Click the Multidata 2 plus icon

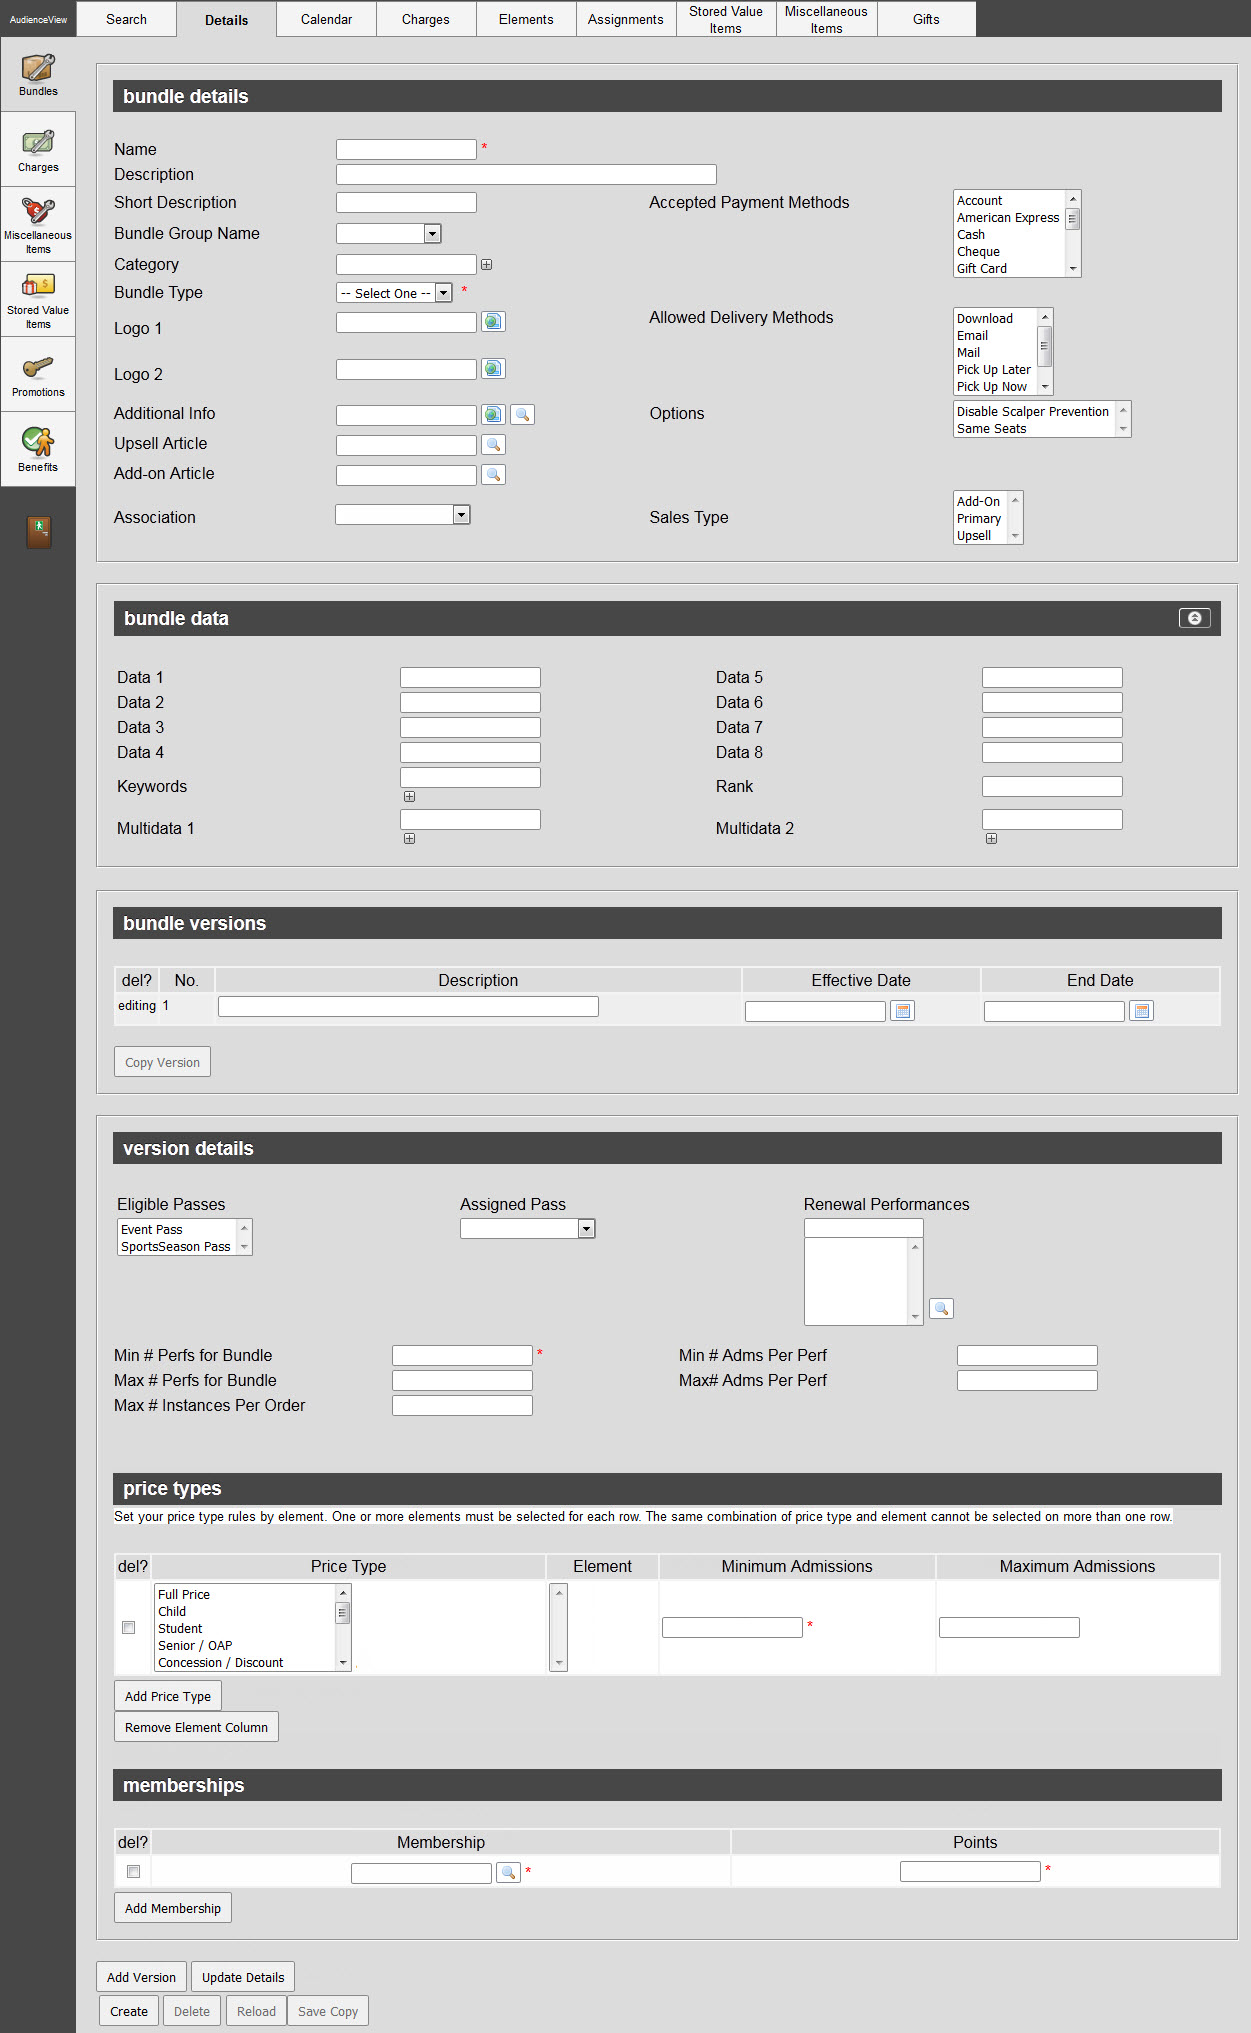991,839
